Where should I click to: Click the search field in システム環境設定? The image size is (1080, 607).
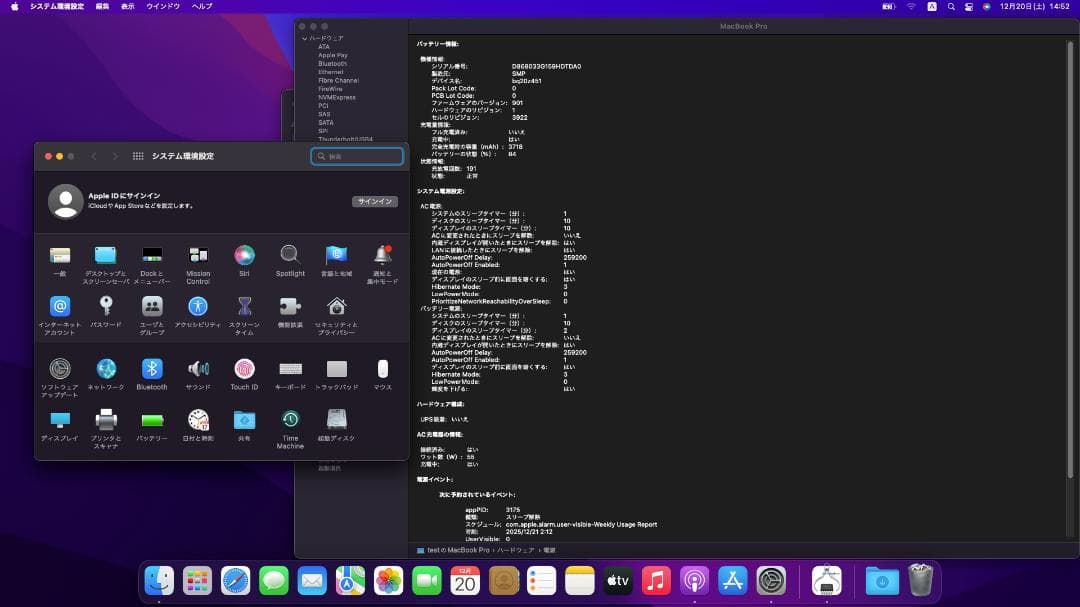tap(357, 156)
